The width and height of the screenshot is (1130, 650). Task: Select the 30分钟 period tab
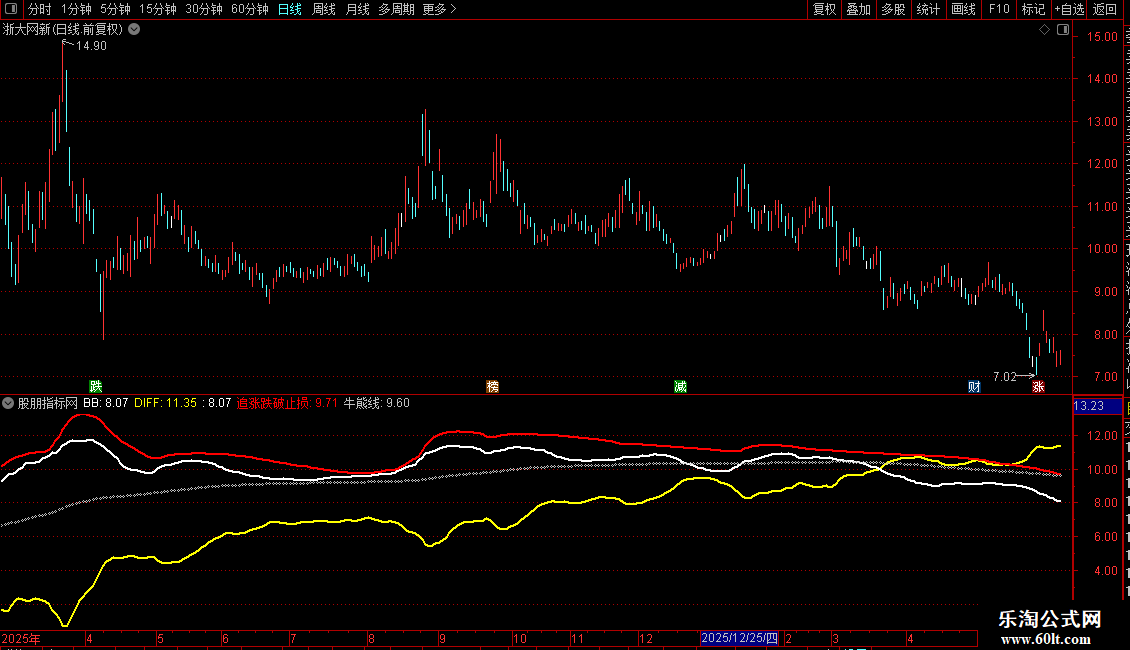[204, 9]
